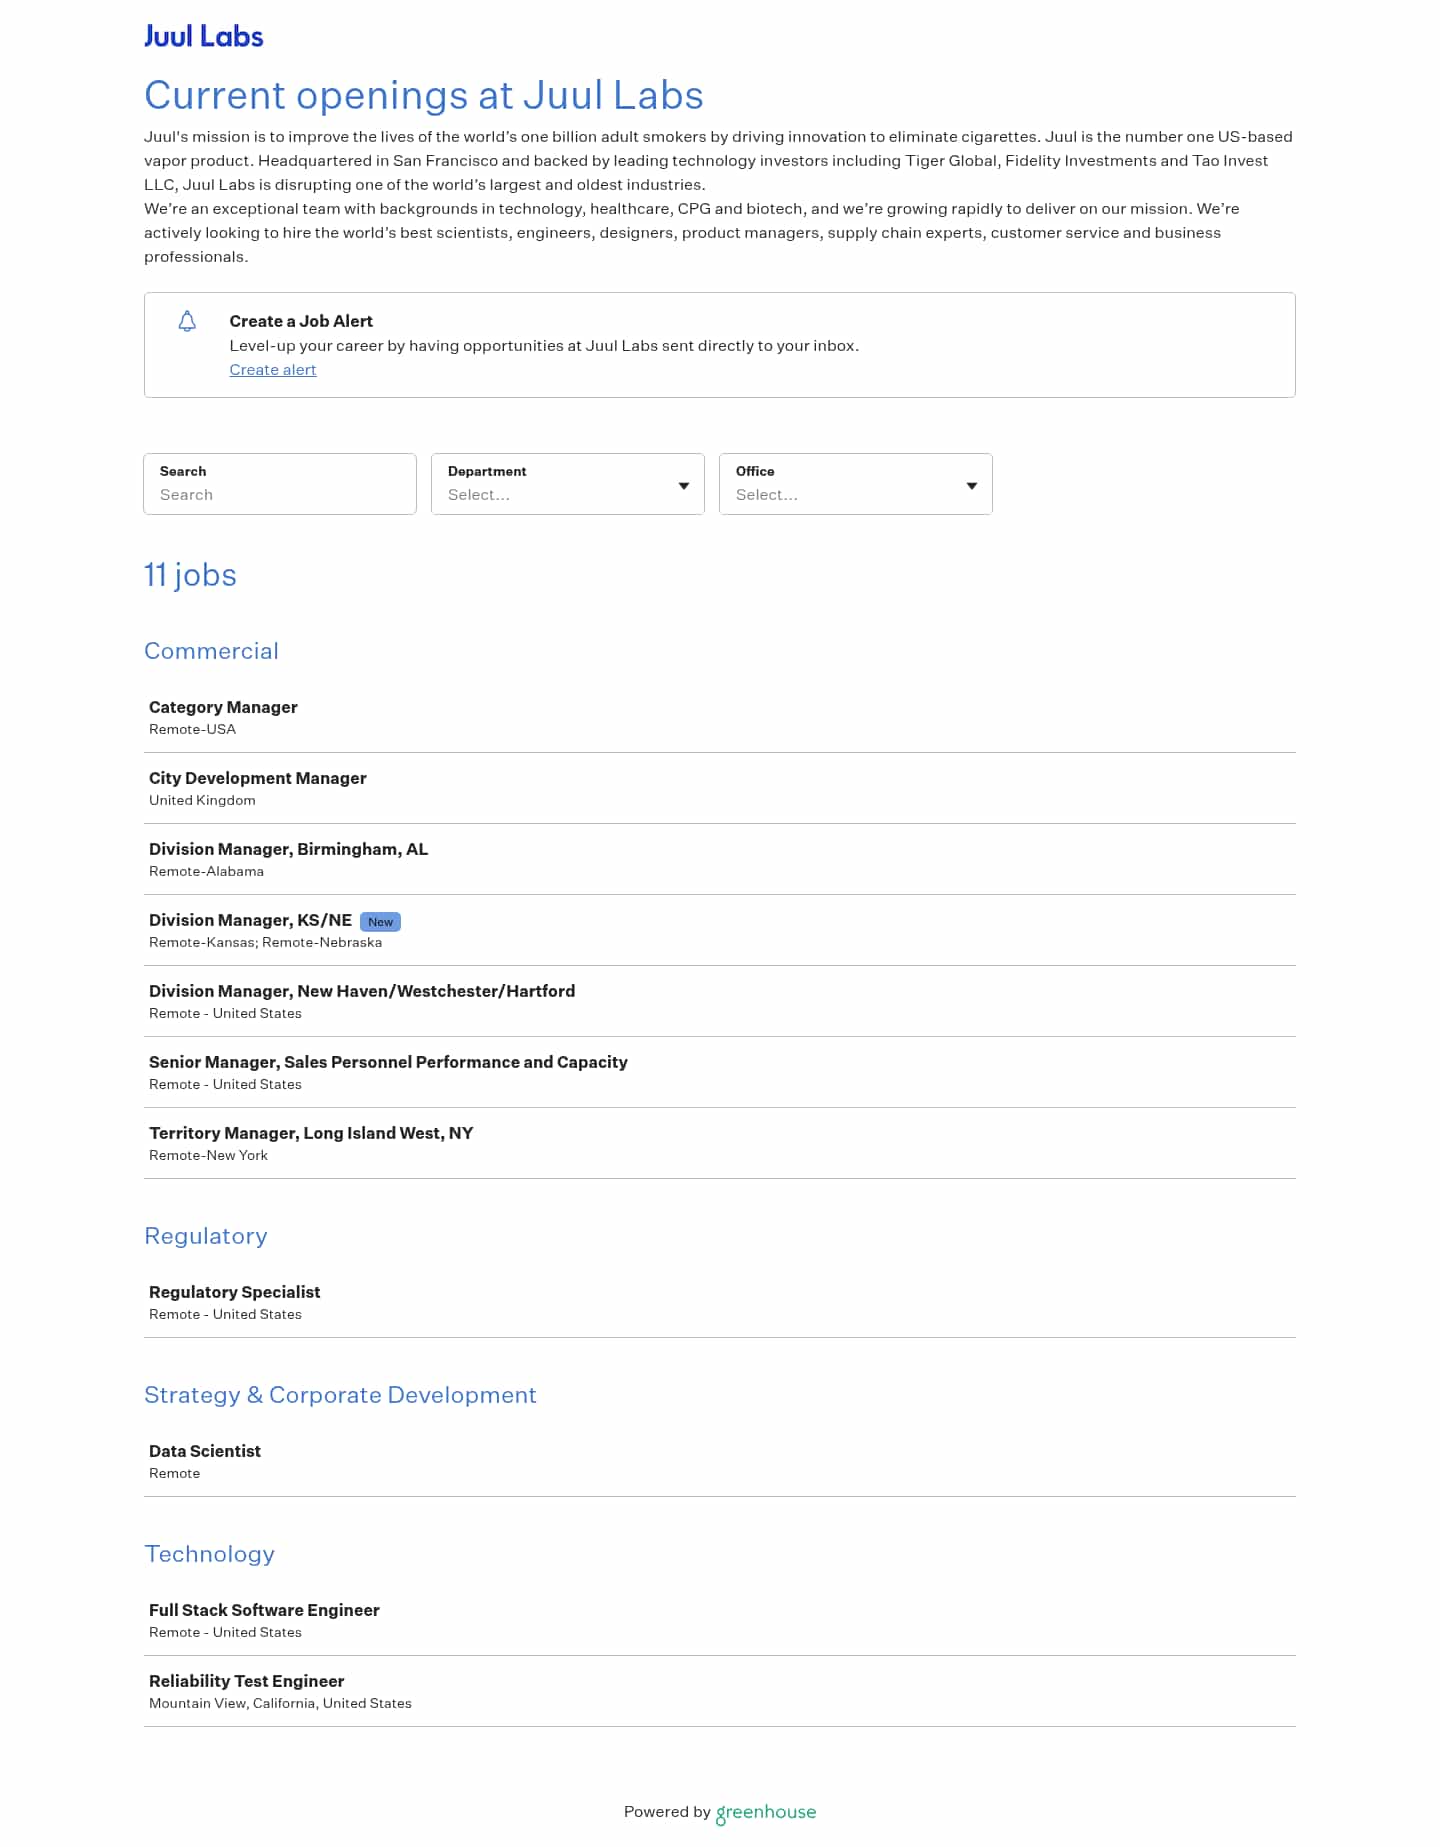This screenshot has height=1847, width=1440.
Task: Open Territory Manager, Long Island West listing
Action: coord(310,1133)
